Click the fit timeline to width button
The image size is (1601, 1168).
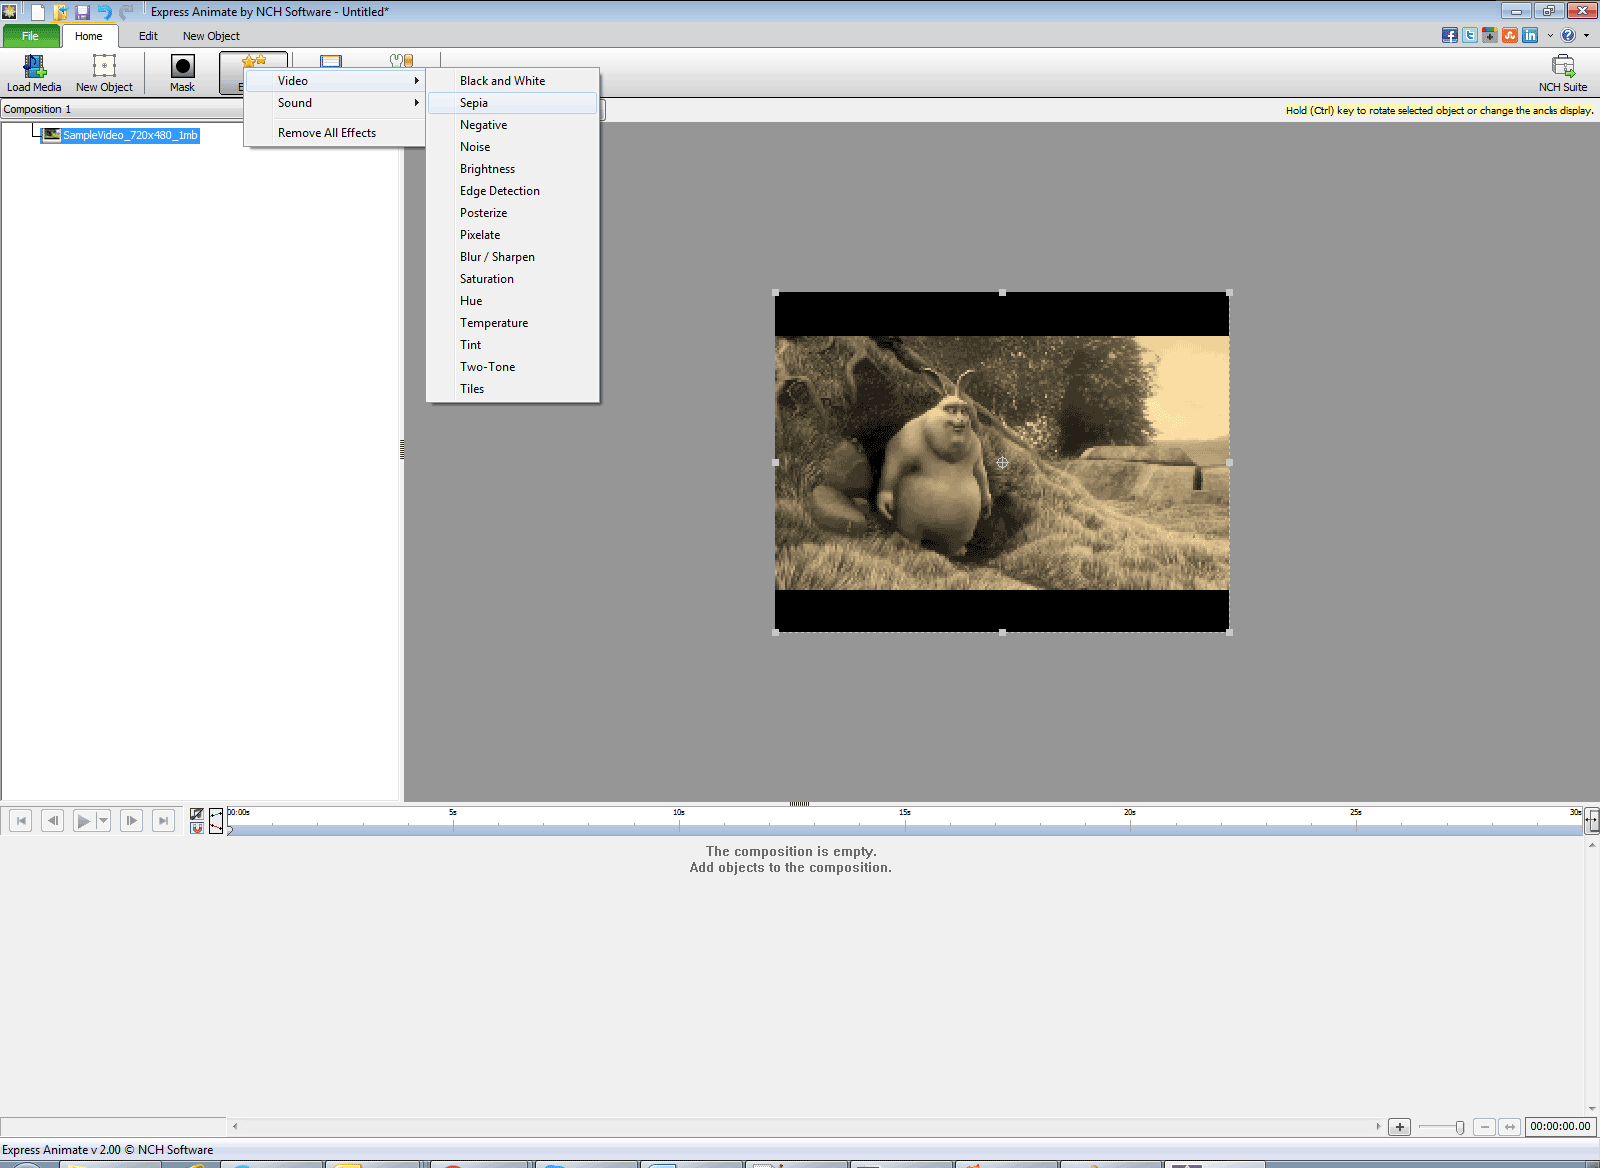click(x=1510, y=1127)
